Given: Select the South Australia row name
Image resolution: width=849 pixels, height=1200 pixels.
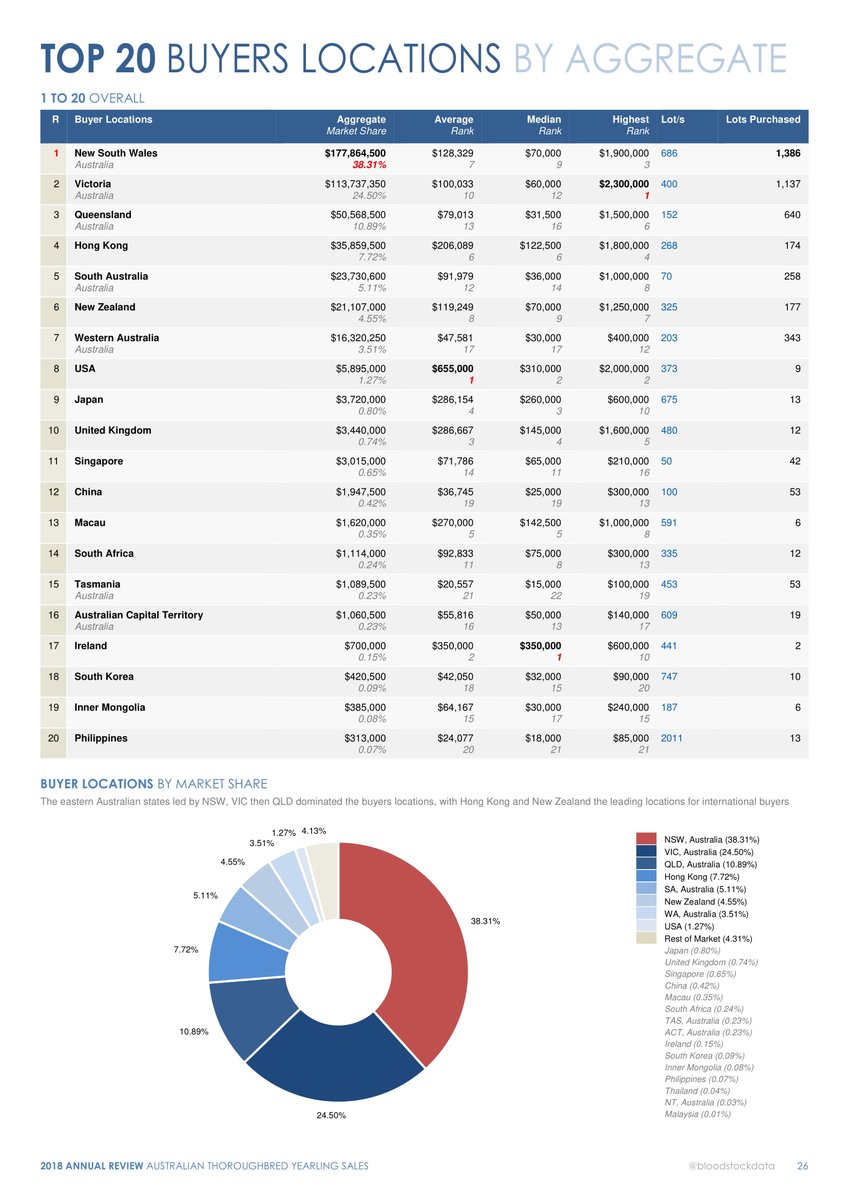Looking at the screenshot, I should pyautogui.click(x=112, y=276).
